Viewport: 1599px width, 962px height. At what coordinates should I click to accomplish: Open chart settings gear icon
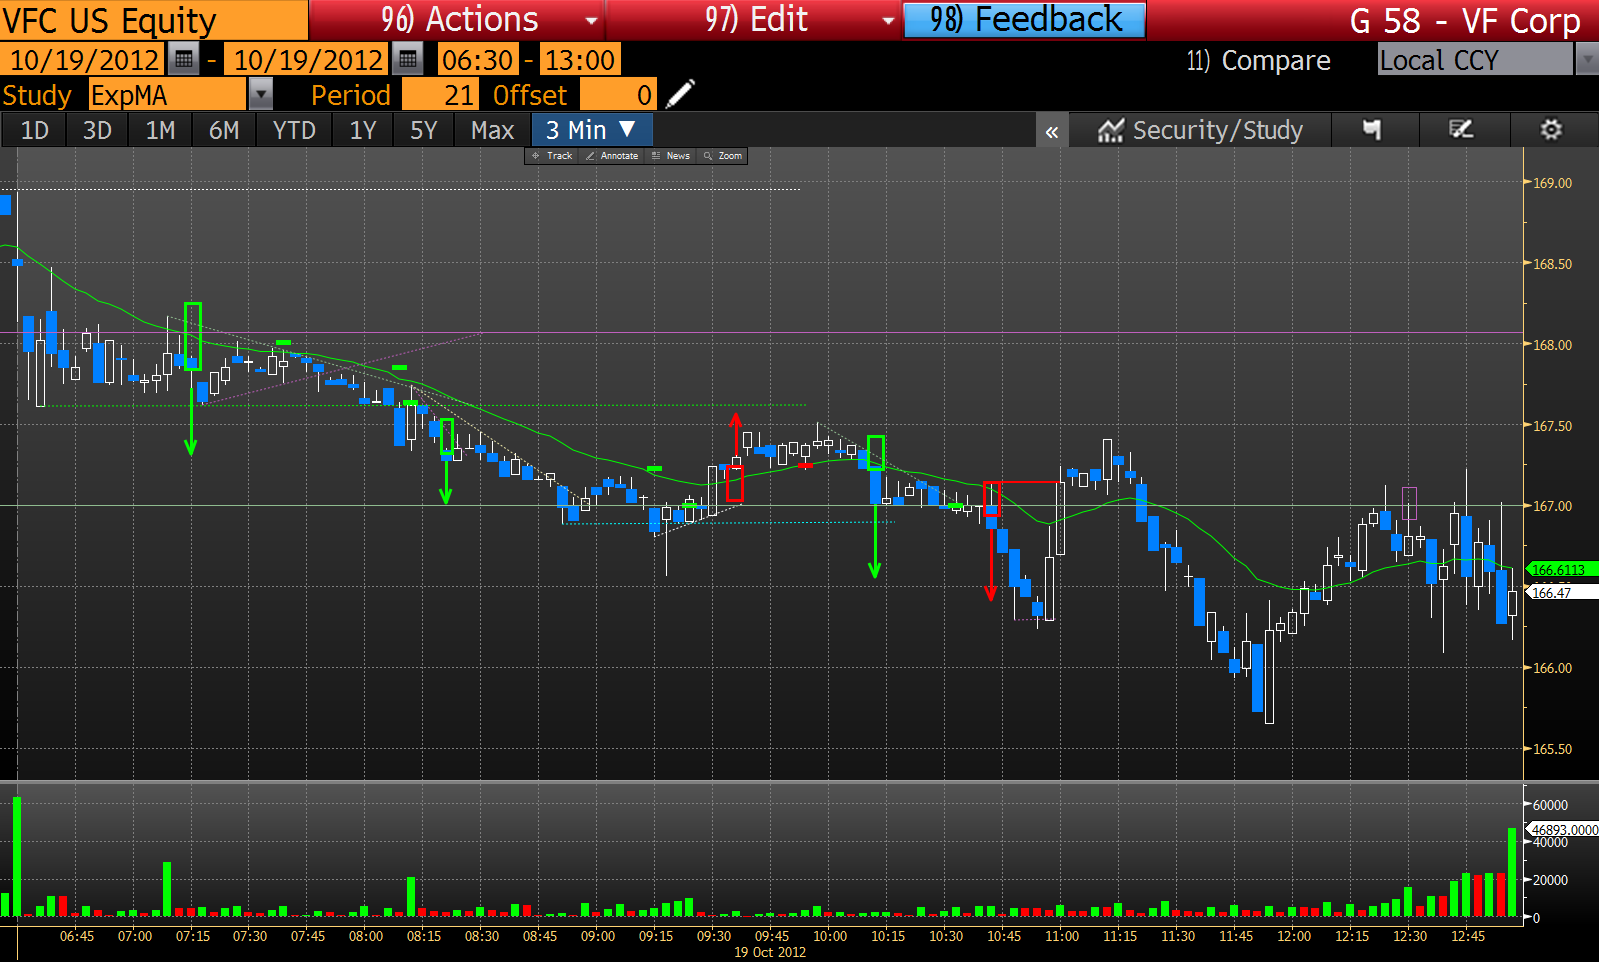coord(1551,130)
